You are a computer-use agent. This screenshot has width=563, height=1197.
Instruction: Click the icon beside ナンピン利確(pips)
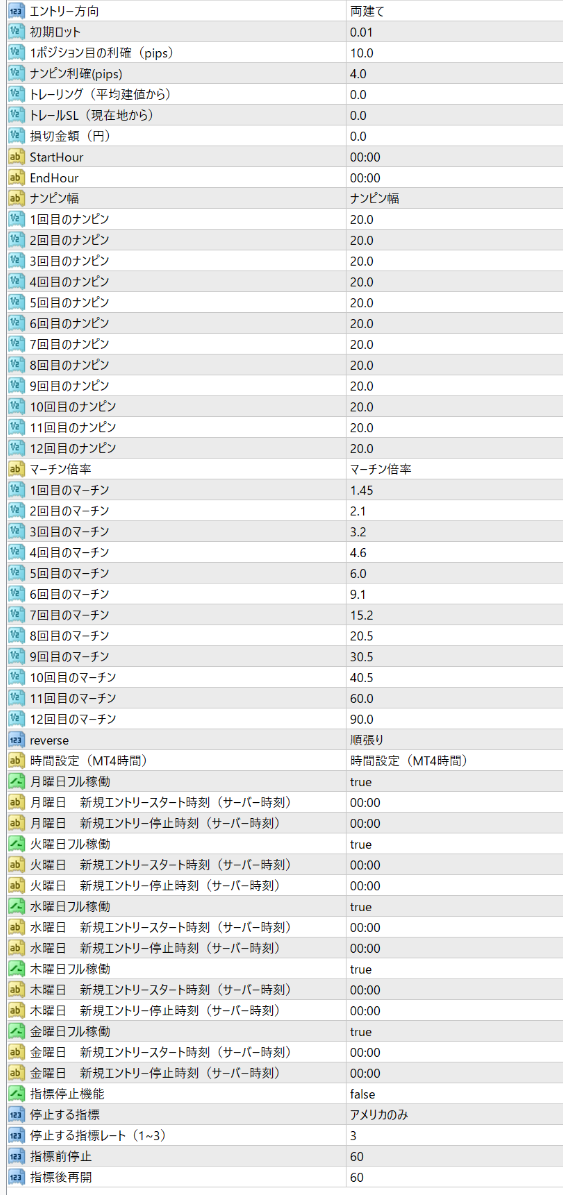[17, 74]
